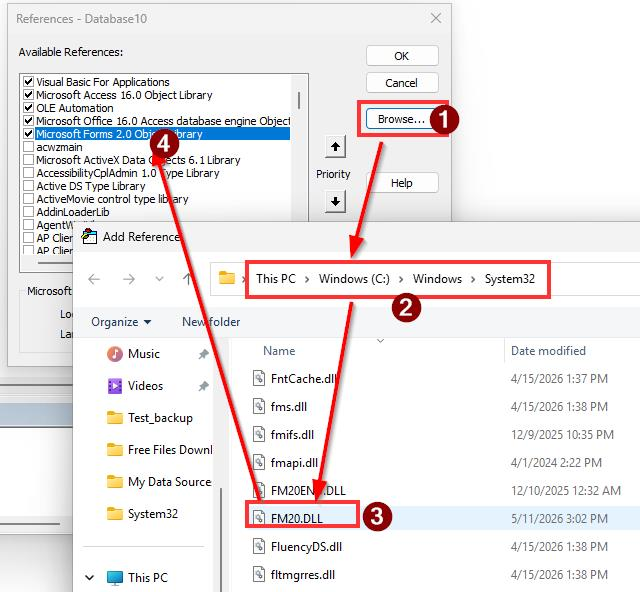Image resolution: width=640 pixels, height=592 pixels.
Task: Select This PC in navigation pane
Action: click(x=147, y=577)
